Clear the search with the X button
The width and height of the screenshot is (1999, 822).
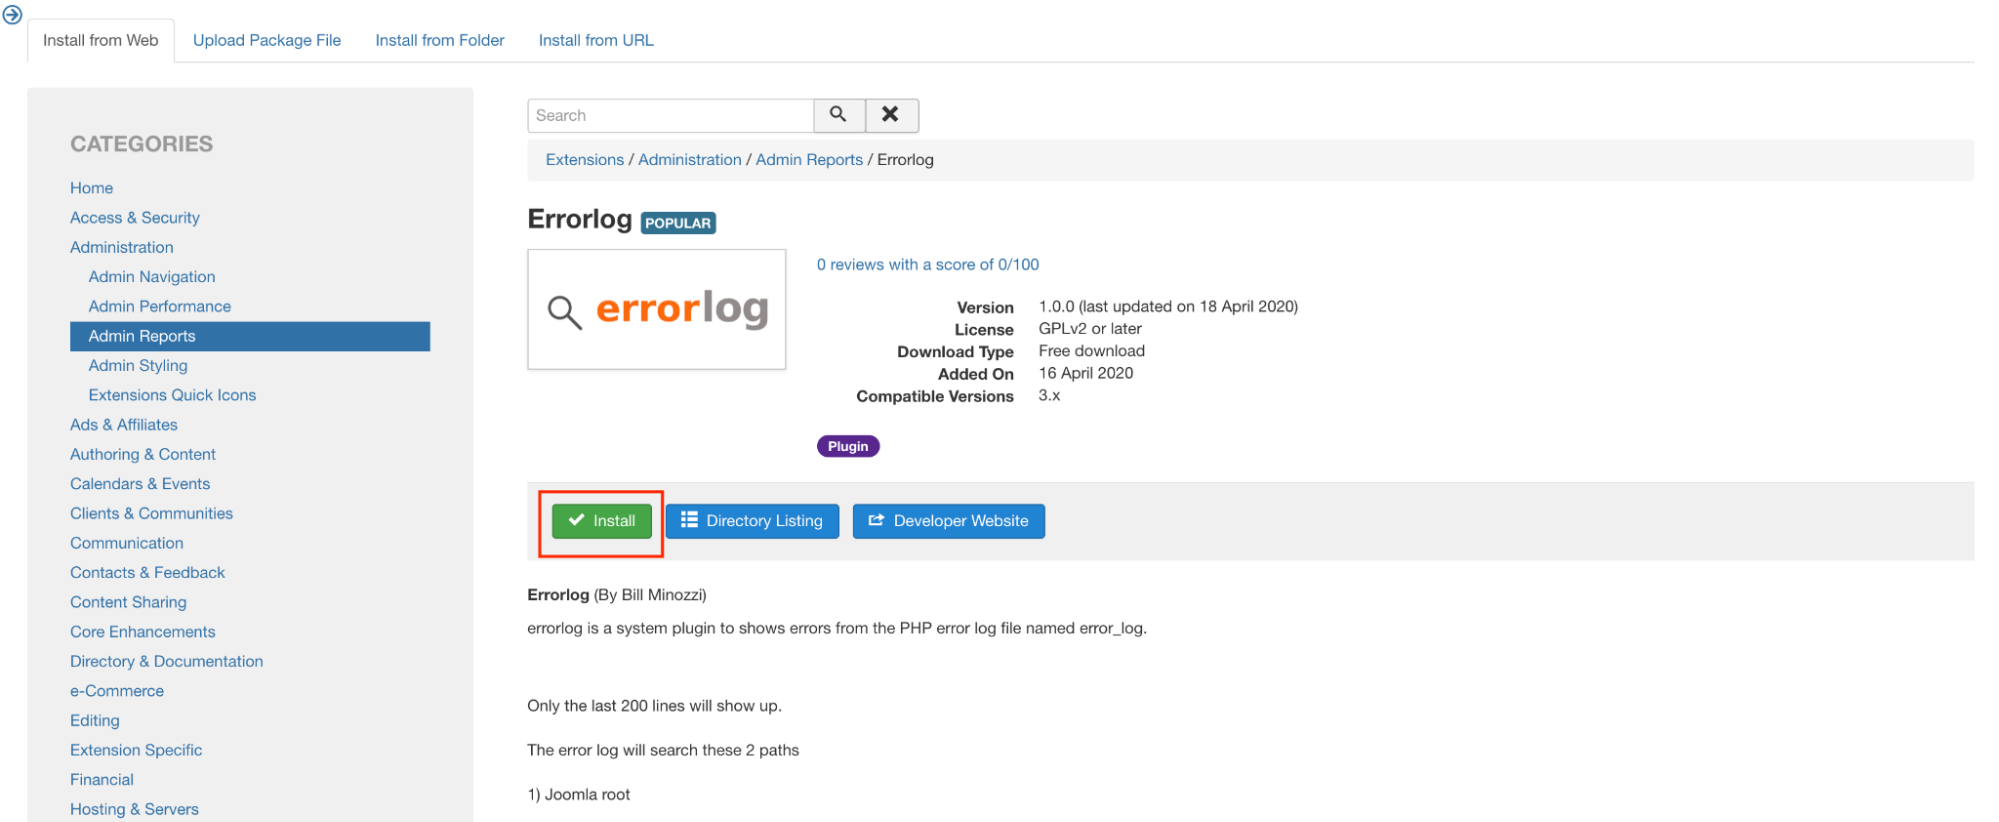(891, 115)
